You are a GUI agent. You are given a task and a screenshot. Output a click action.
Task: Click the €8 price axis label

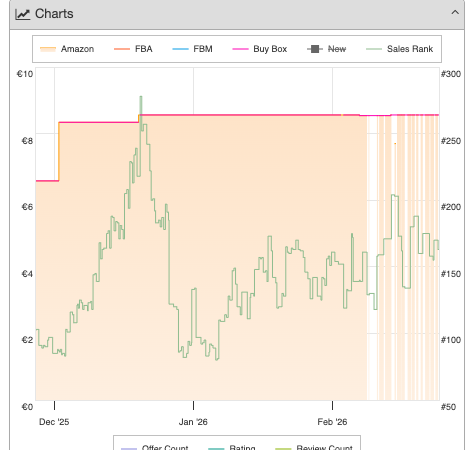27,141
